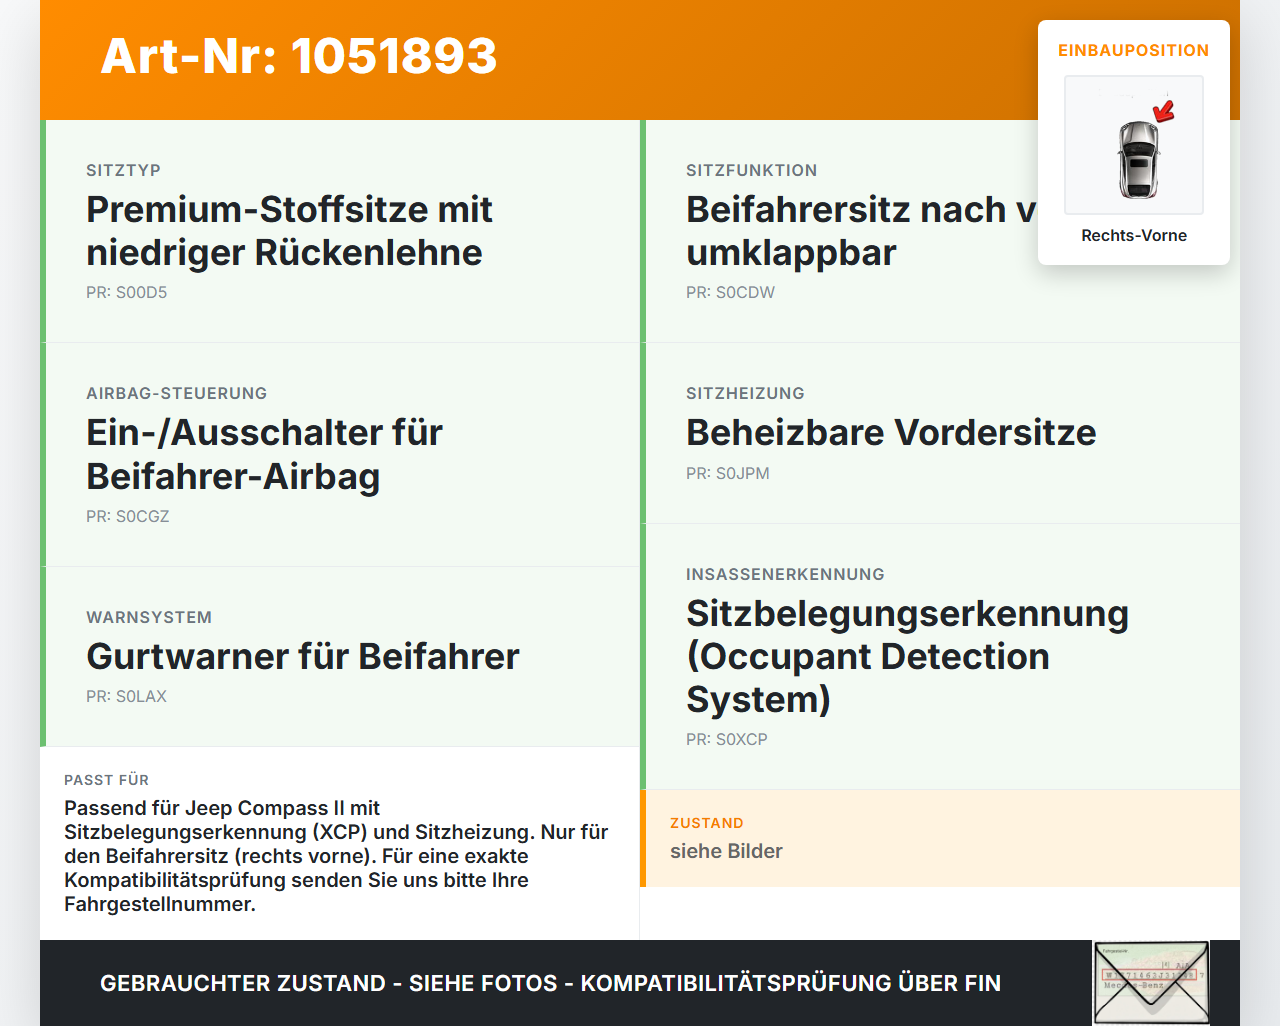Image resolution: width=1280 pixels, height=1026 pixels.
Task: Select the Premium-Stoffsitze mit niedriger Rückenlehne text
Action: click(289, 231)
